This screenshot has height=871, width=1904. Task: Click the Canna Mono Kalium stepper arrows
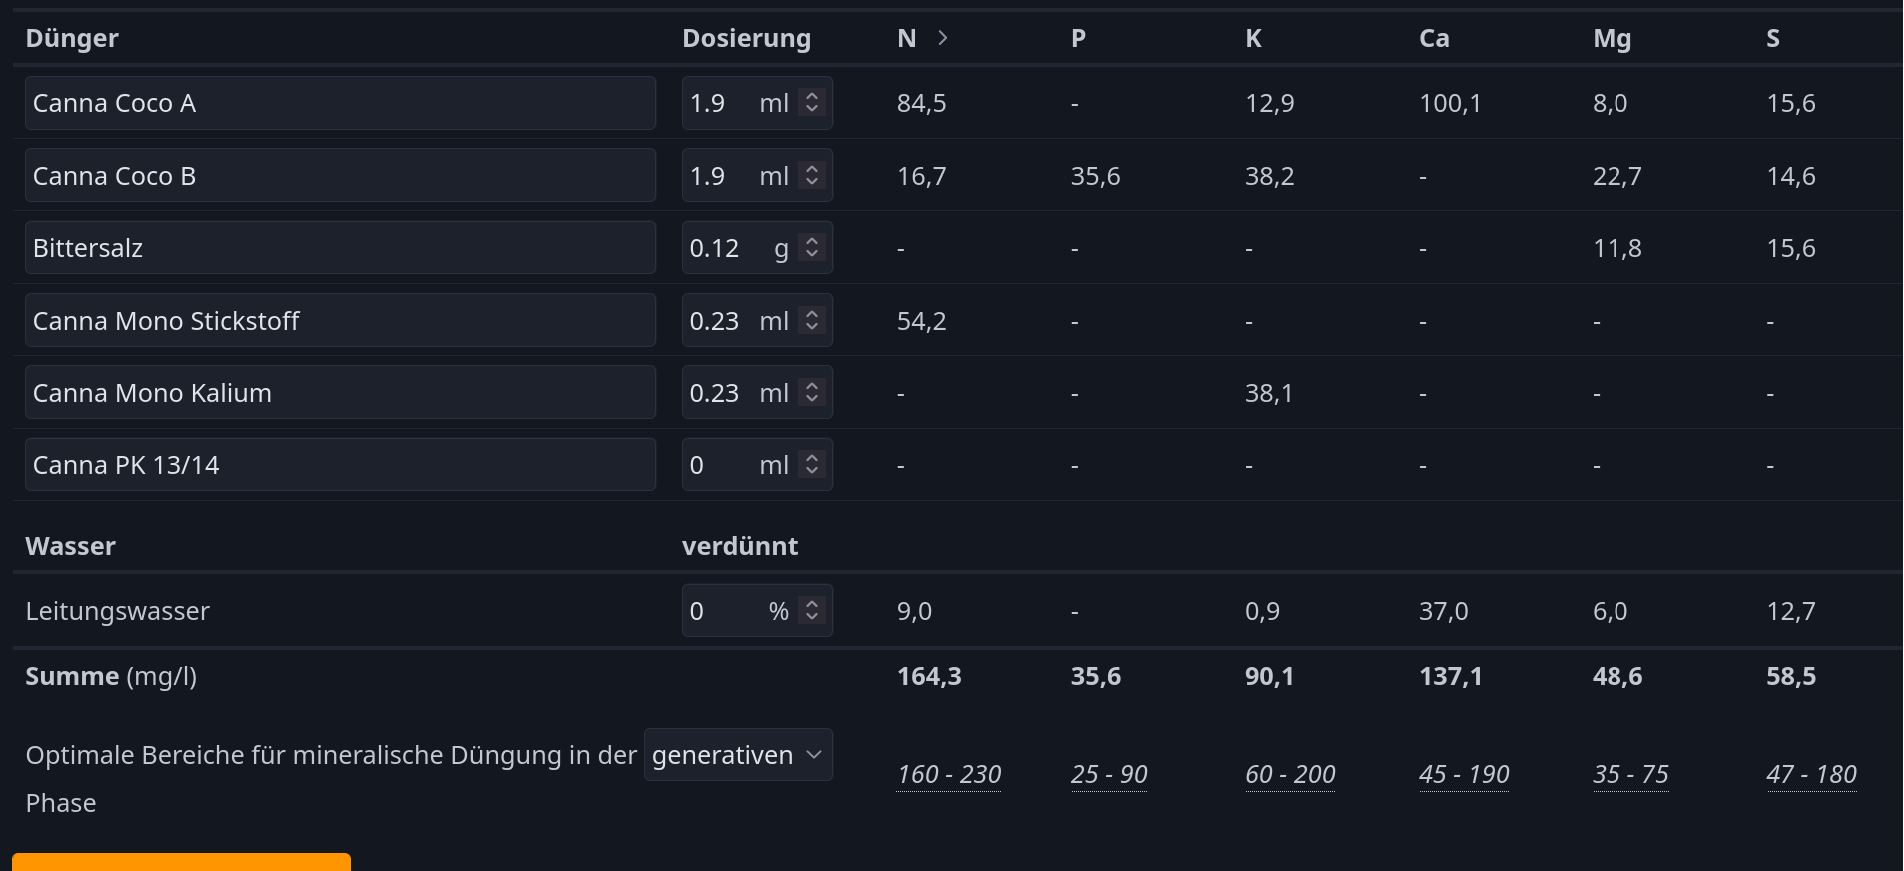[812, 393]
